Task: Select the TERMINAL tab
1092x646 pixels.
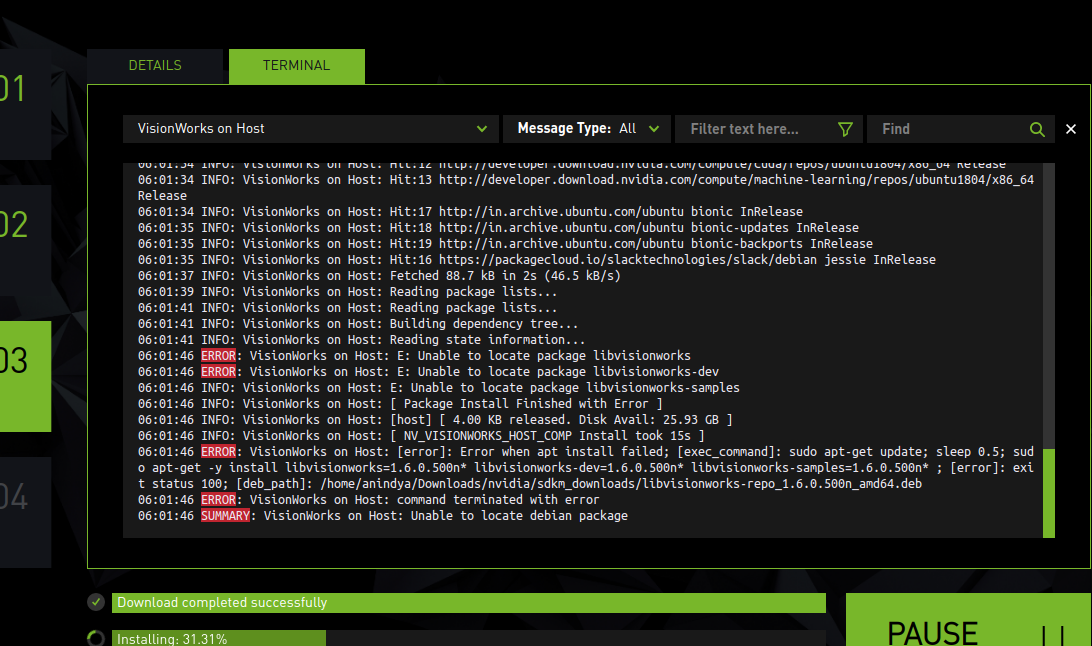Action: click(x=297, y=65)
